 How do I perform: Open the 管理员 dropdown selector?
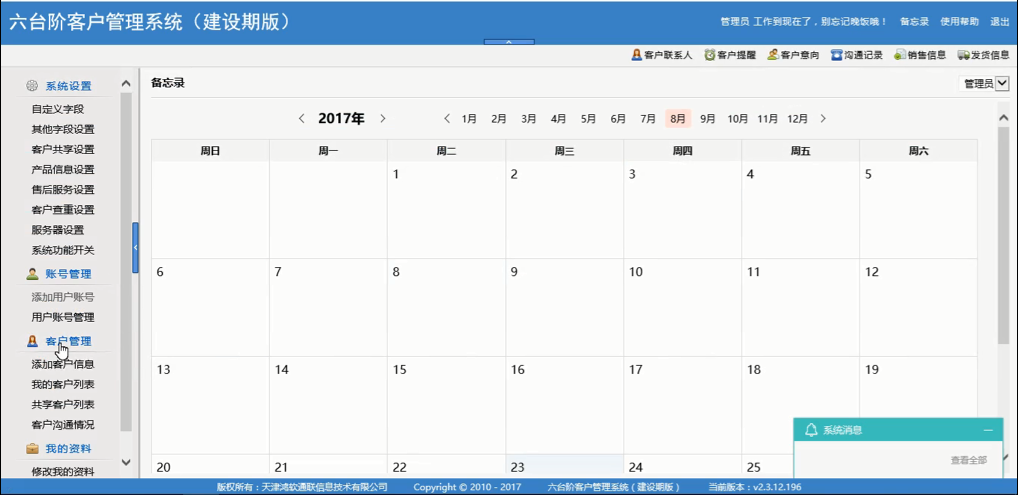coord(1002,84)
